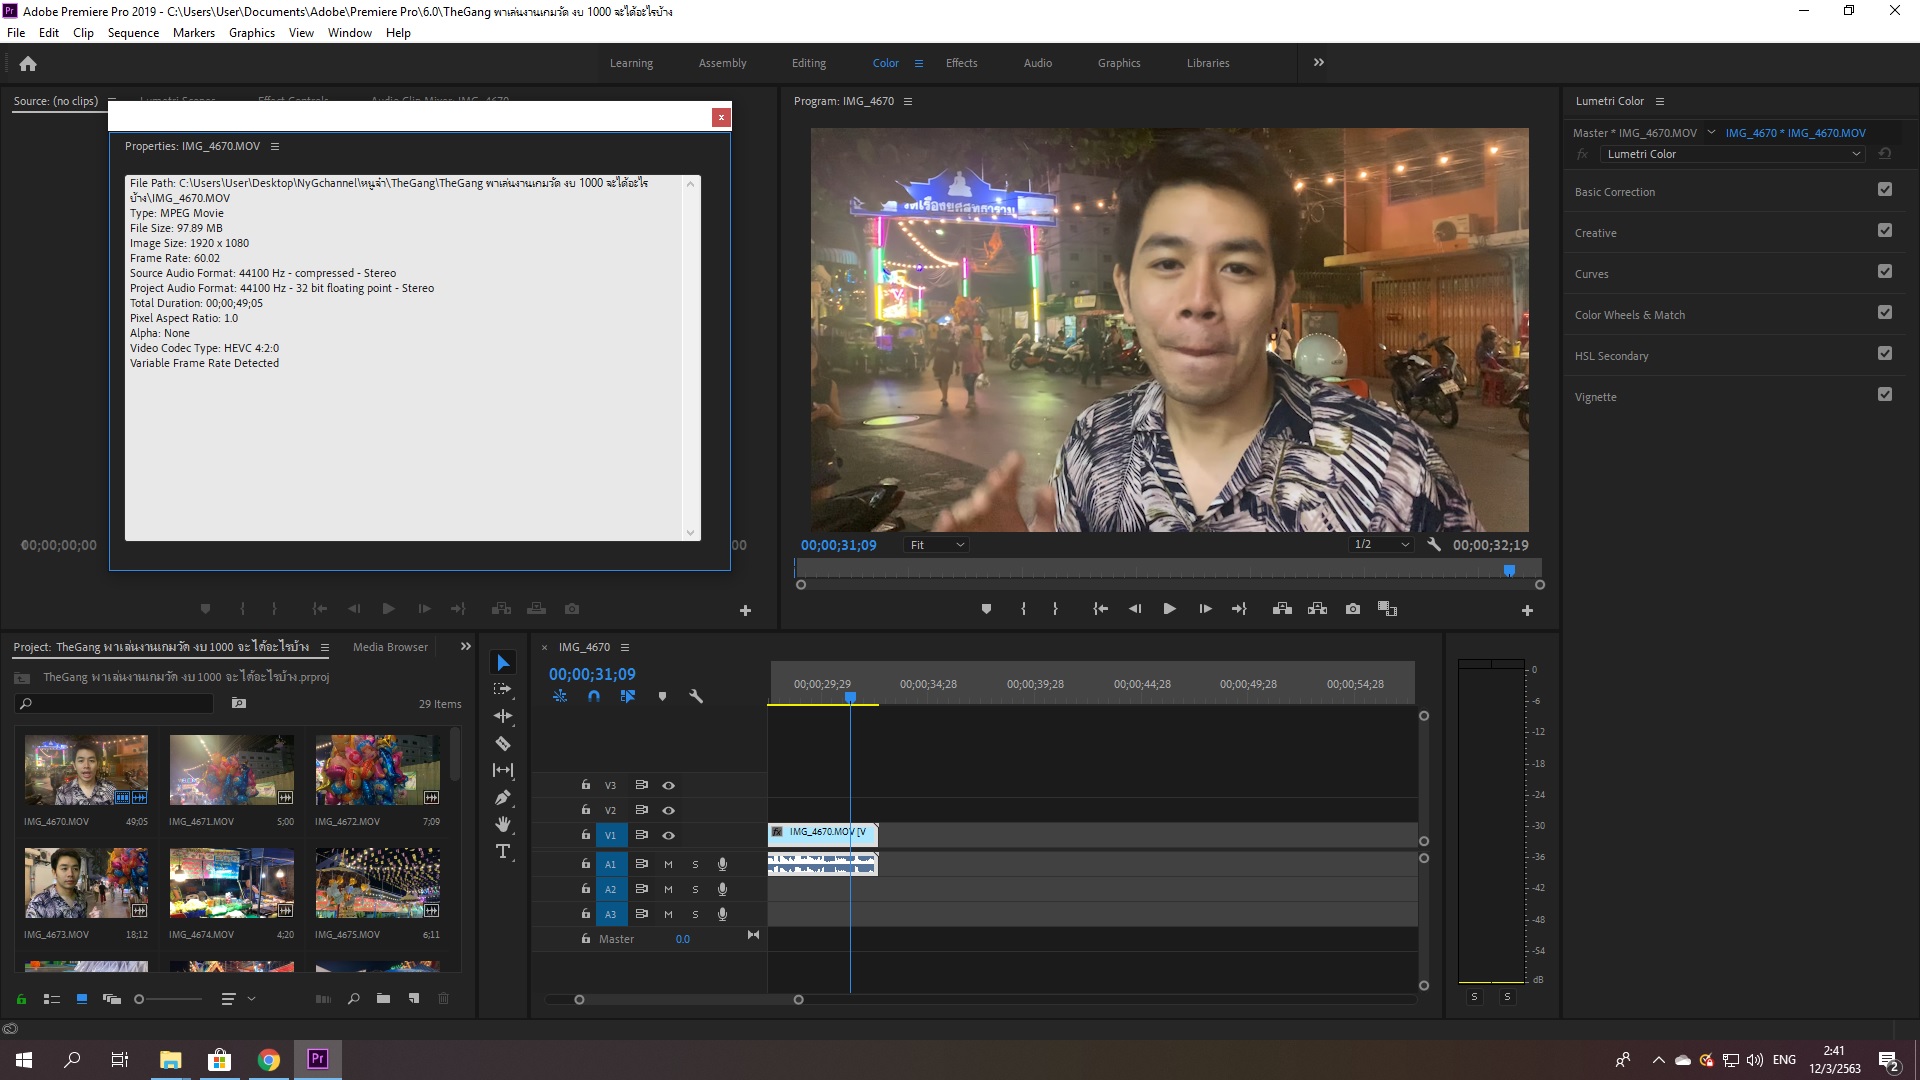Expand Project panel overflow chevron
This screenshot has height=1080, width=1920.
click(x=465, y=646)
